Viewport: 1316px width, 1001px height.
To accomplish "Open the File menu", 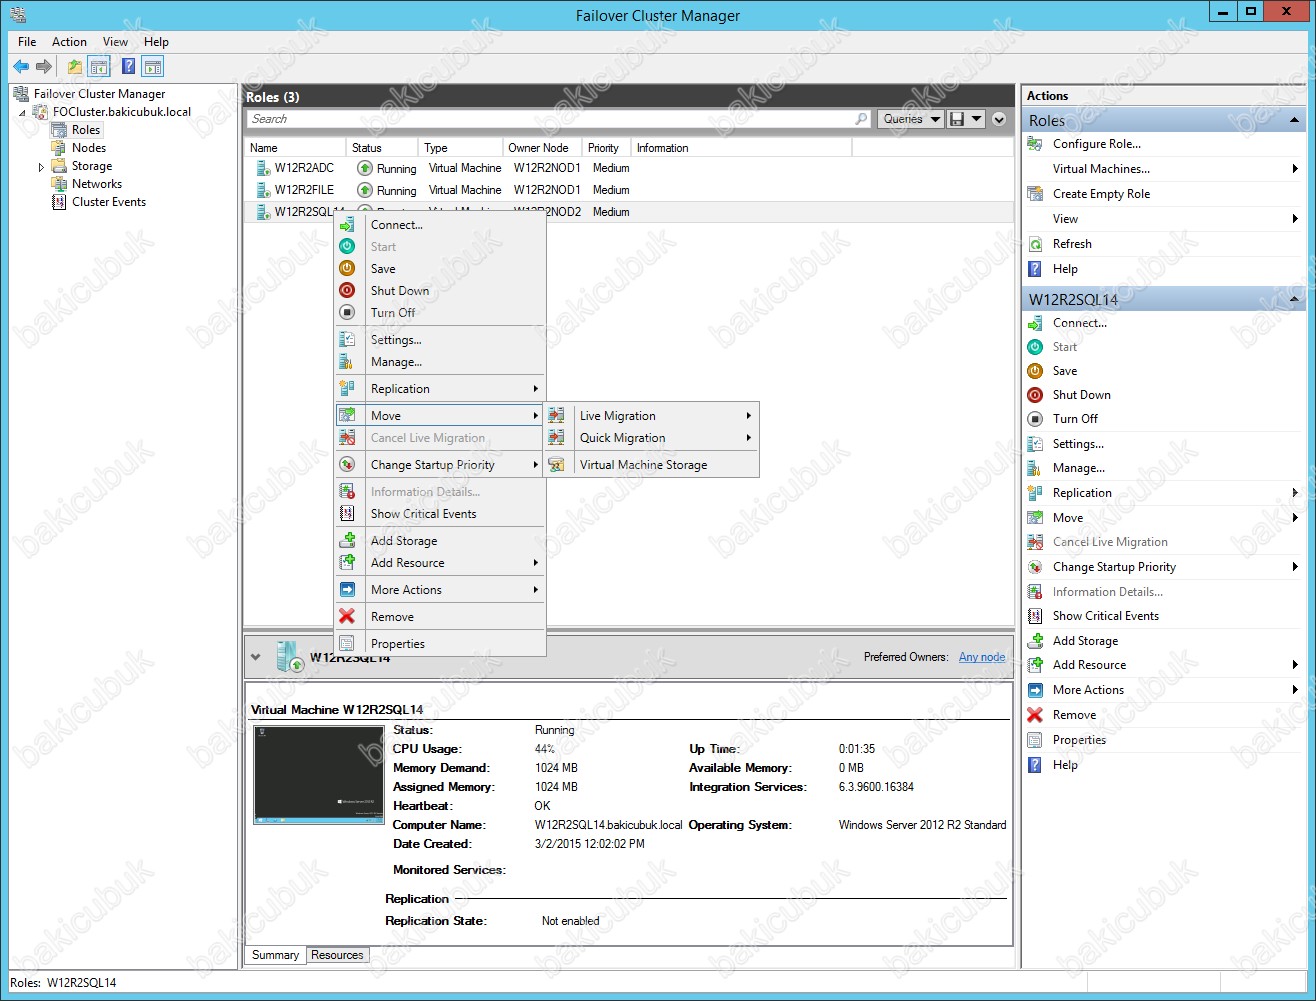I will [27, 42].
